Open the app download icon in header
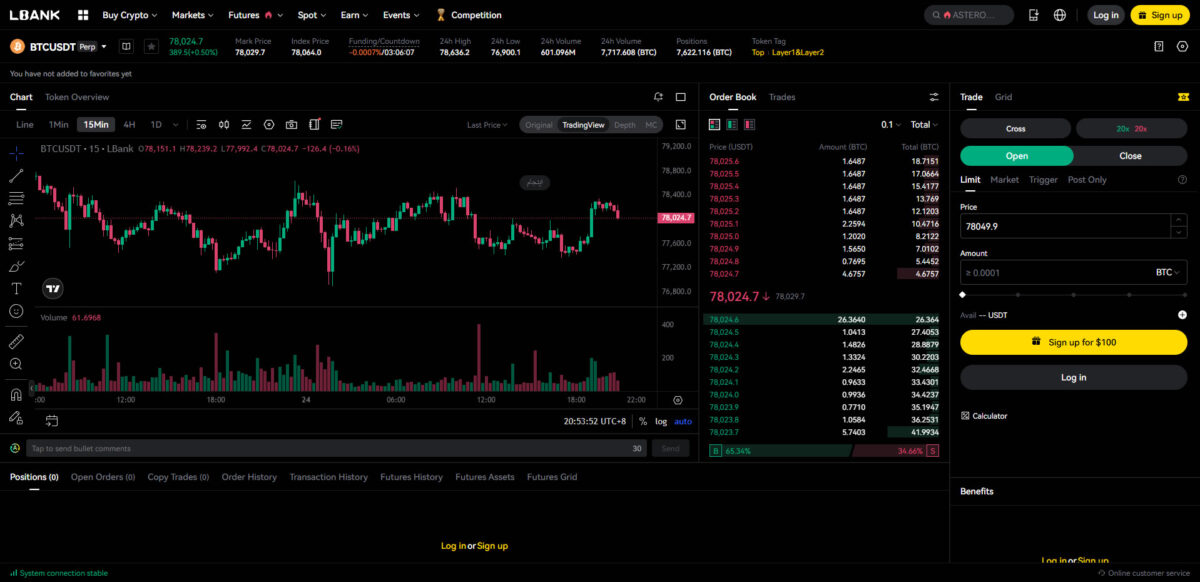1200x582 pixels. tap(1033, 15)
